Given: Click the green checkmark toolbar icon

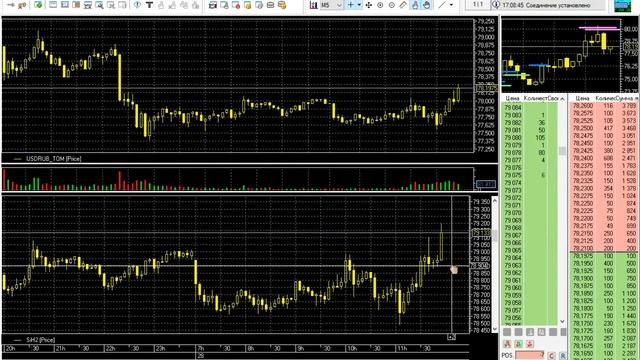Looking at the screenshot, I should (x=38, y=5).
